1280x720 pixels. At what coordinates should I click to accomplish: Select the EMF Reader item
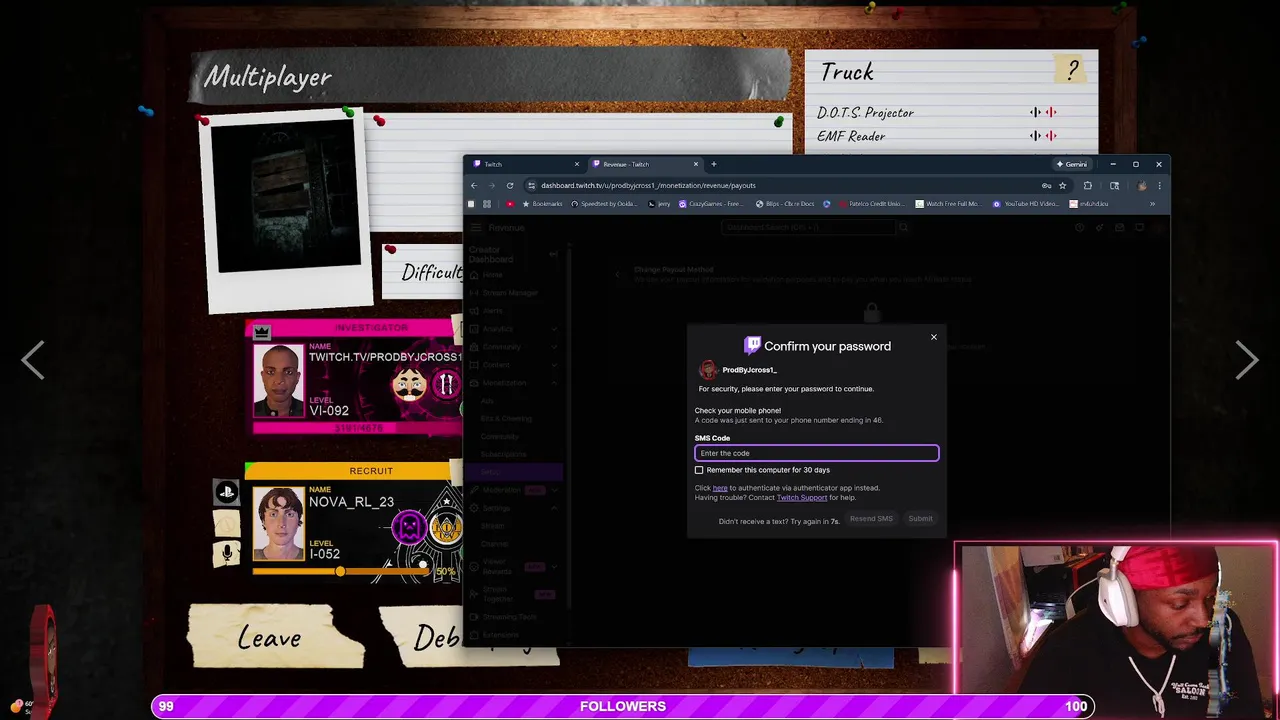pyautogui.click(x=851, y=136)
